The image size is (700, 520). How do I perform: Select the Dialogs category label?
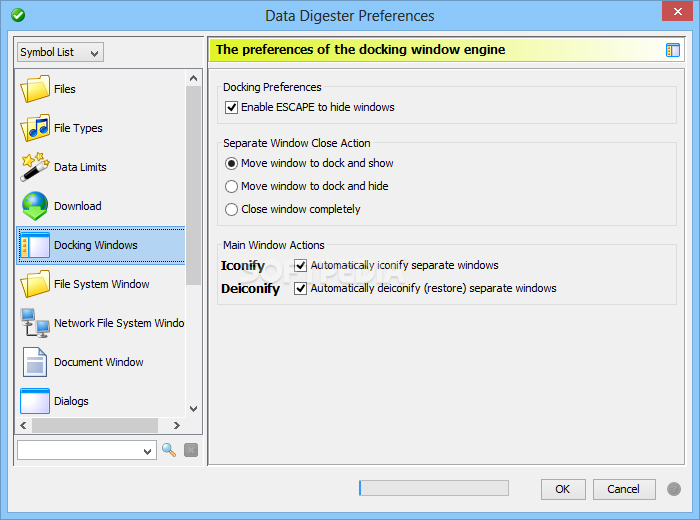pos(71,401)
